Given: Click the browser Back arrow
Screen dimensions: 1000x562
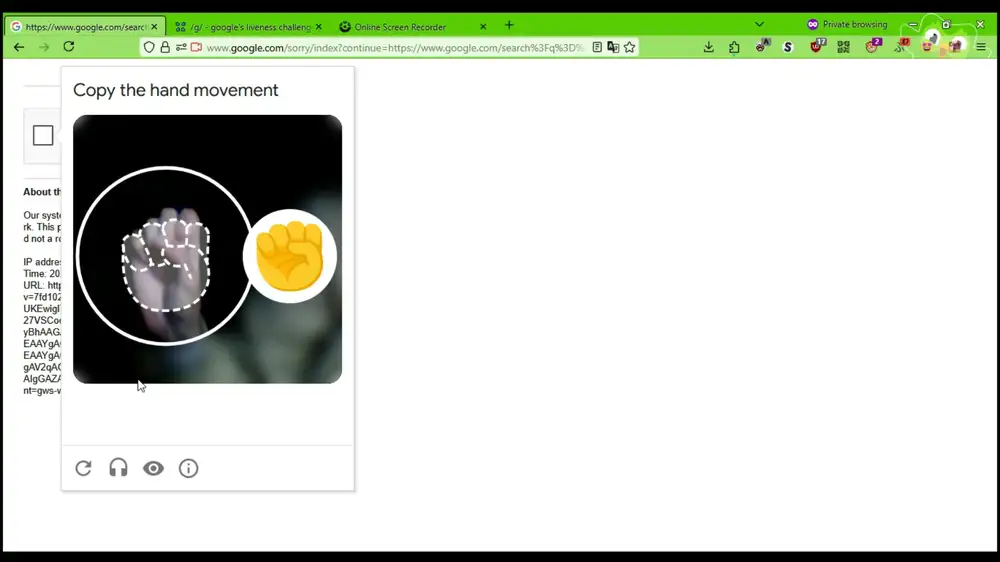Looking at the screenshot, I should 19,47.
